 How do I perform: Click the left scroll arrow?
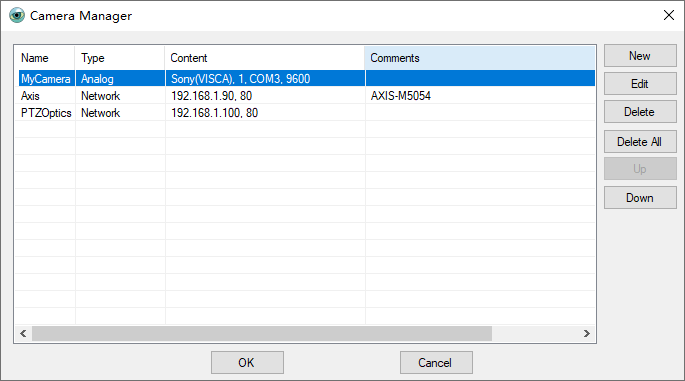pyautogui.click(x=23, y=334)
